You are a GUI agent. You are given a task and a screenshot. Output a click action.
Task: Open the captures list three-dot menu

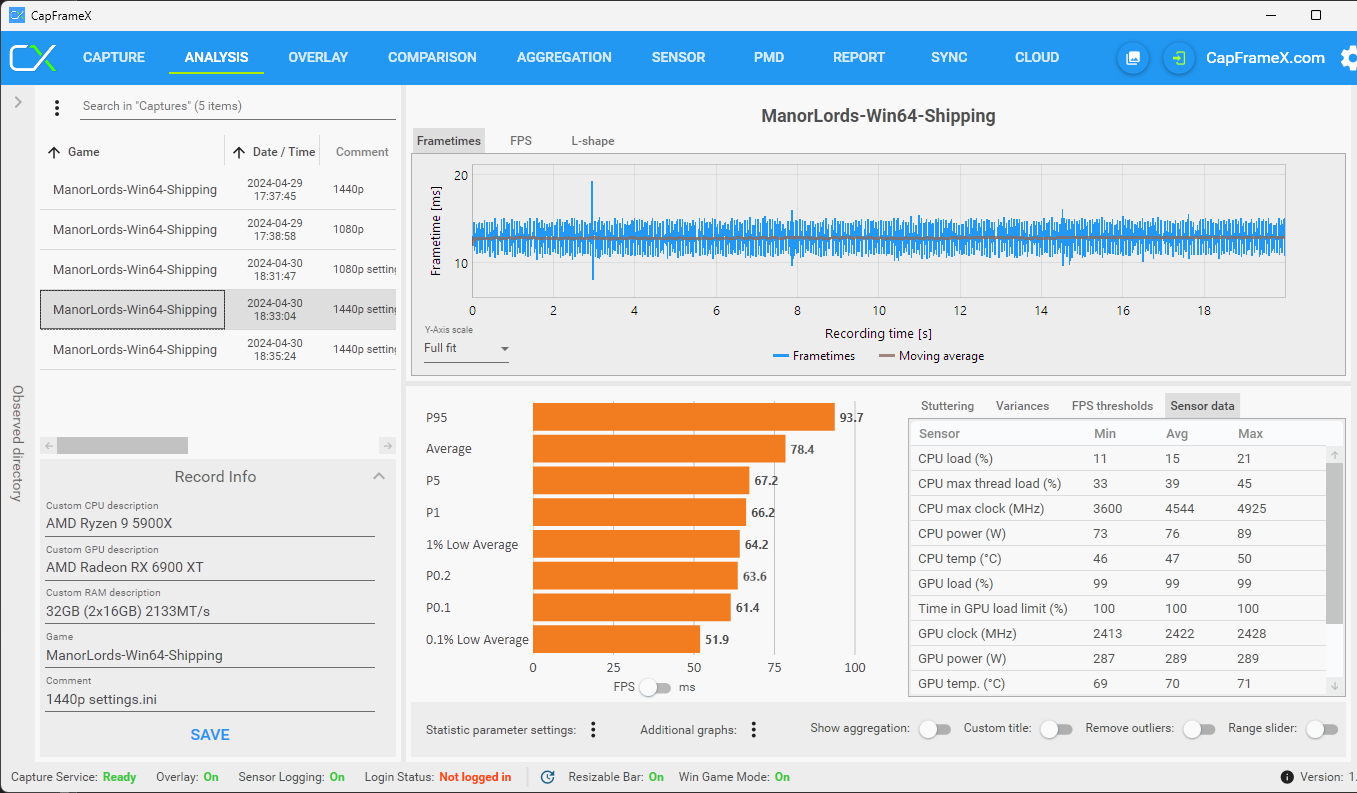click(x=57, y=107)
